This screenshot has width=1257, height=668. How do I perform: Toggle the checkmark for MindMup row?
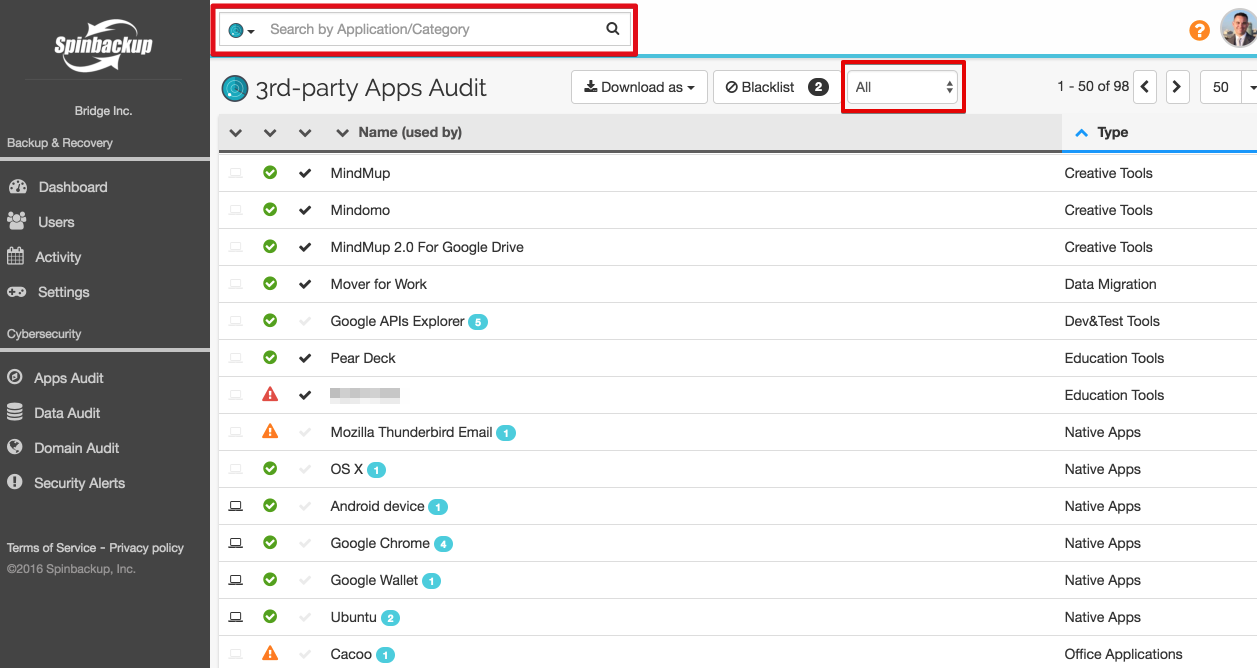pyautogui.click(x=305, y=173)
